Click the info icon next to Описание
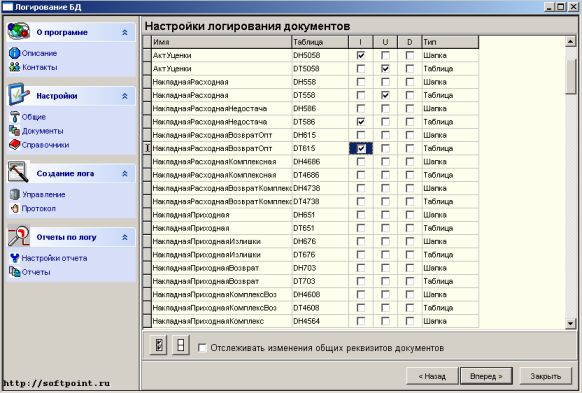 pyautogui.click(x=14, y=53)
